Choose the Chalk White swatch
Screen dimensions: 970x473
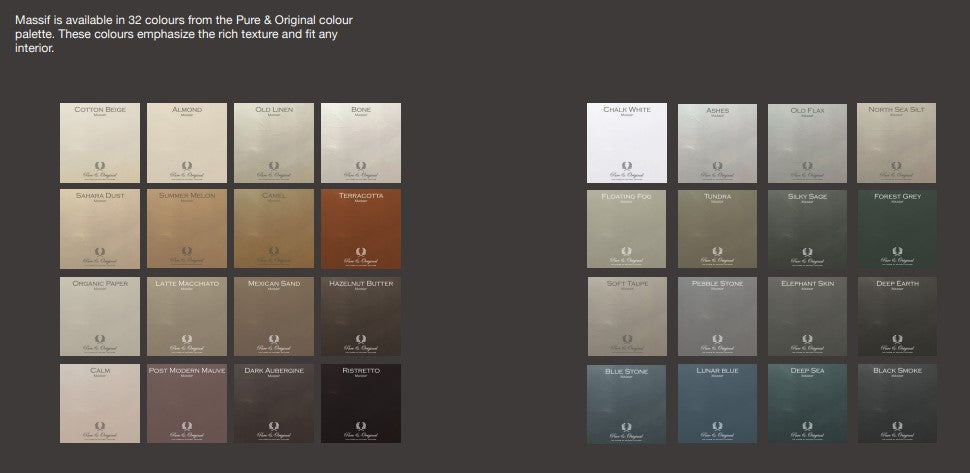626,142
